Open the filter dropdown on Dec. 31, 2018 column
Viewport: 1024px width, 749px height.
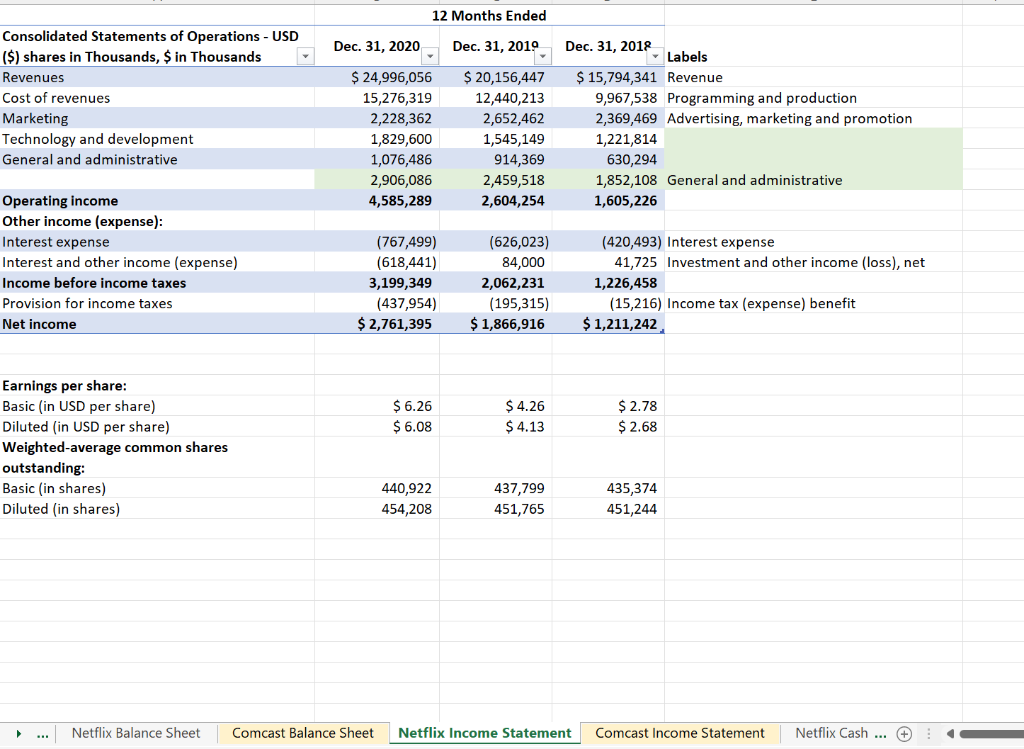point(657,56)
